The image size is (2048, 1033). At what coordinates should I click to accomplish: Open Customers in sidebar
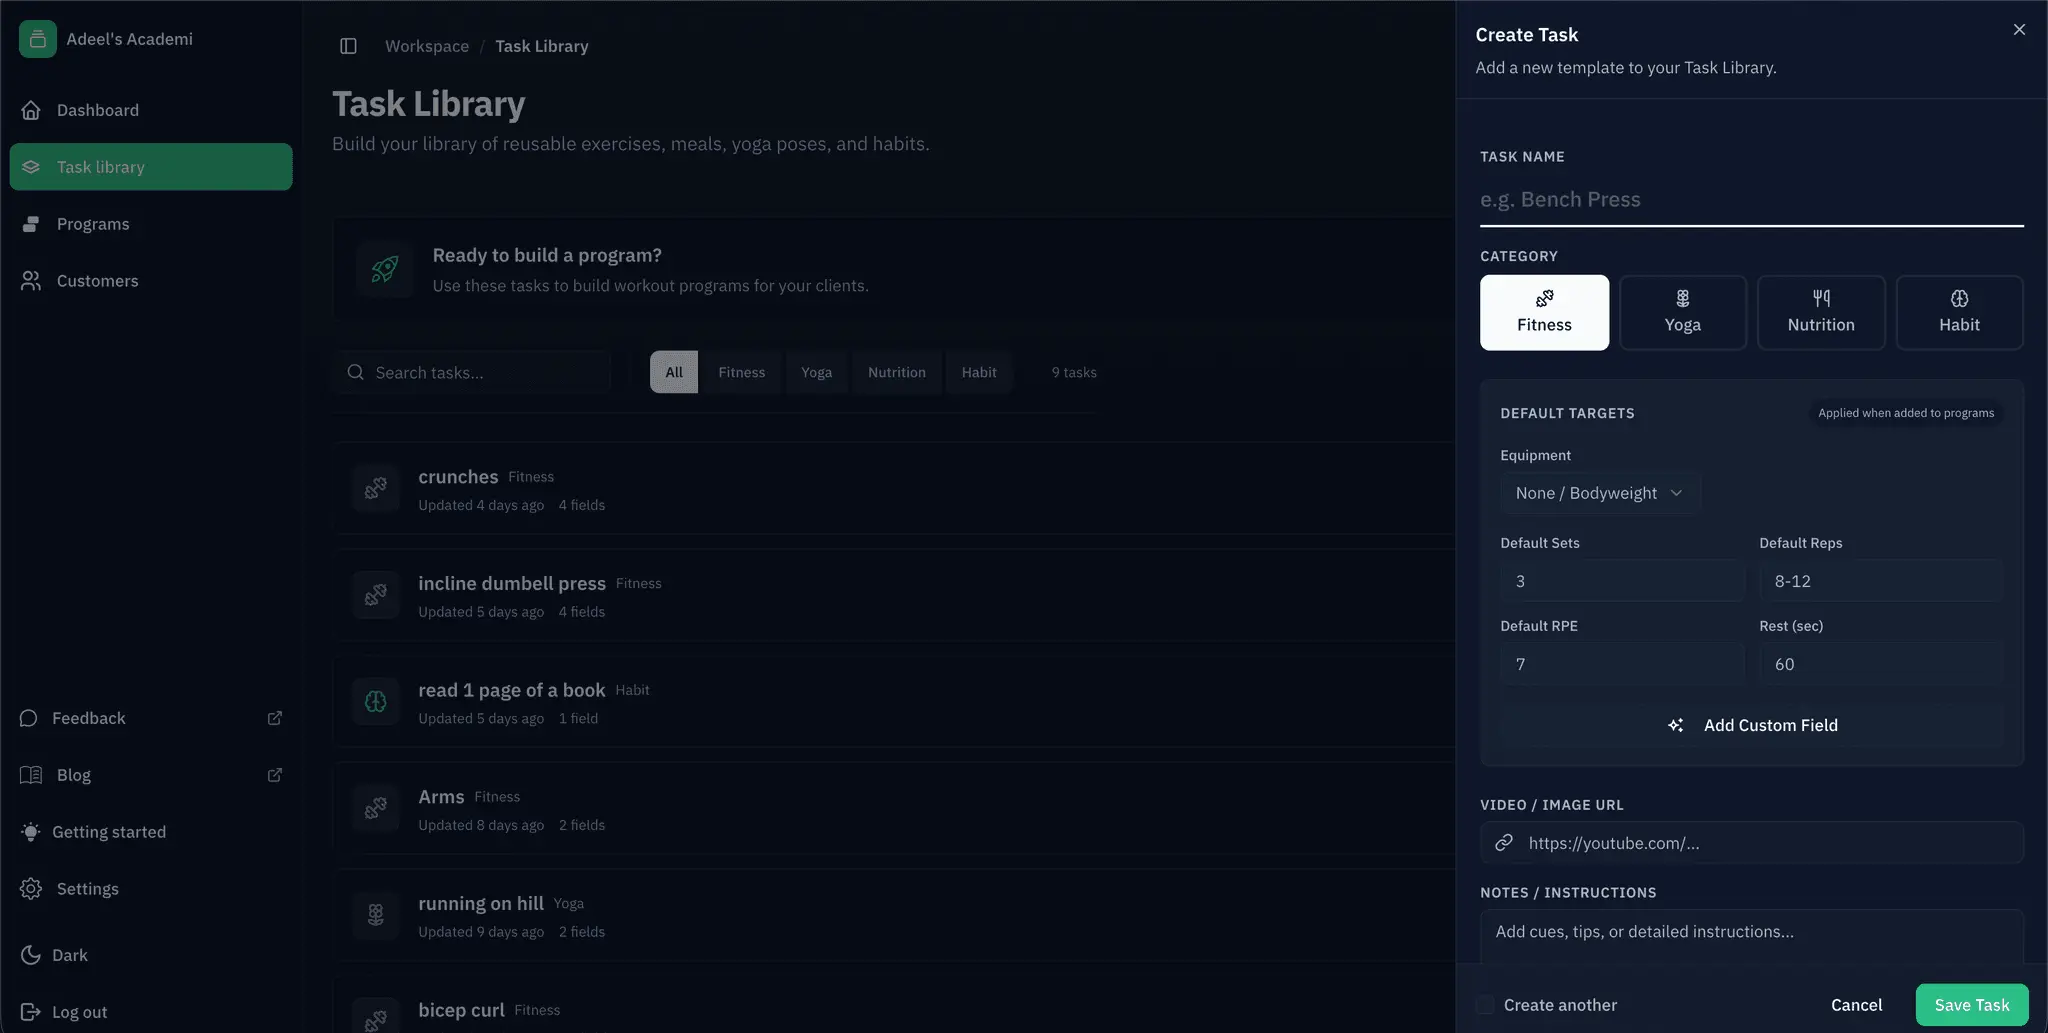pyautogui.click(x=151, y=281)
